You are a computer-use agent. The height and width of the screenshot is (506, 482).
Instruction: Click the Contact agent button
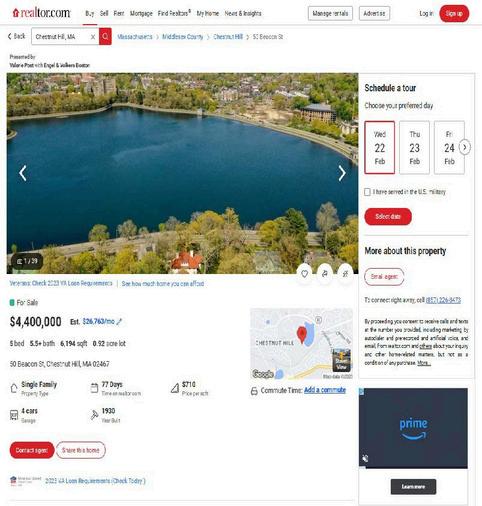click(x=32, y=450)
